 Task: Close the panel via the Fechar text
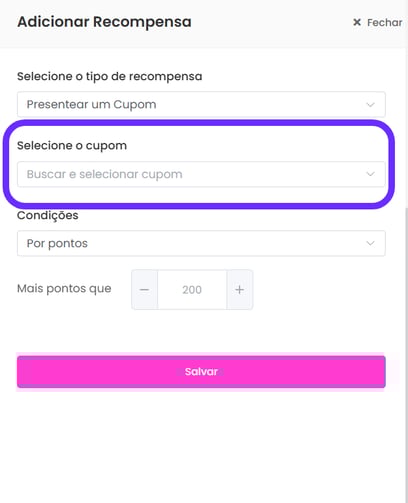(384, 22)
